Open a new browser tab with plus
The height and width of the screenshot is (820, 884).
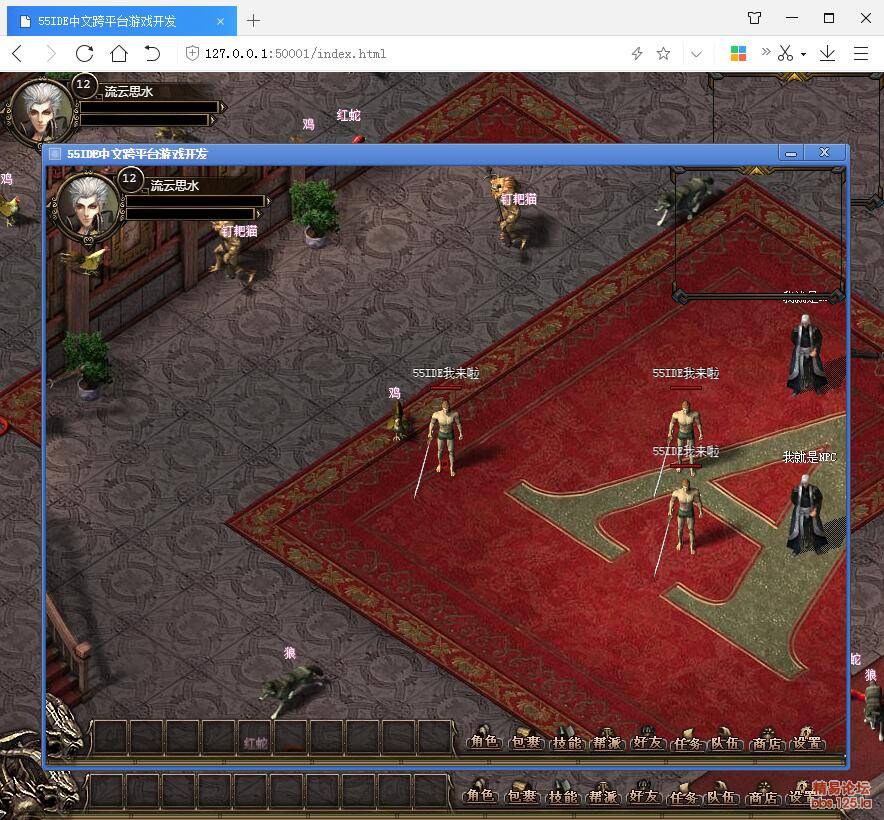pos(254,21)
